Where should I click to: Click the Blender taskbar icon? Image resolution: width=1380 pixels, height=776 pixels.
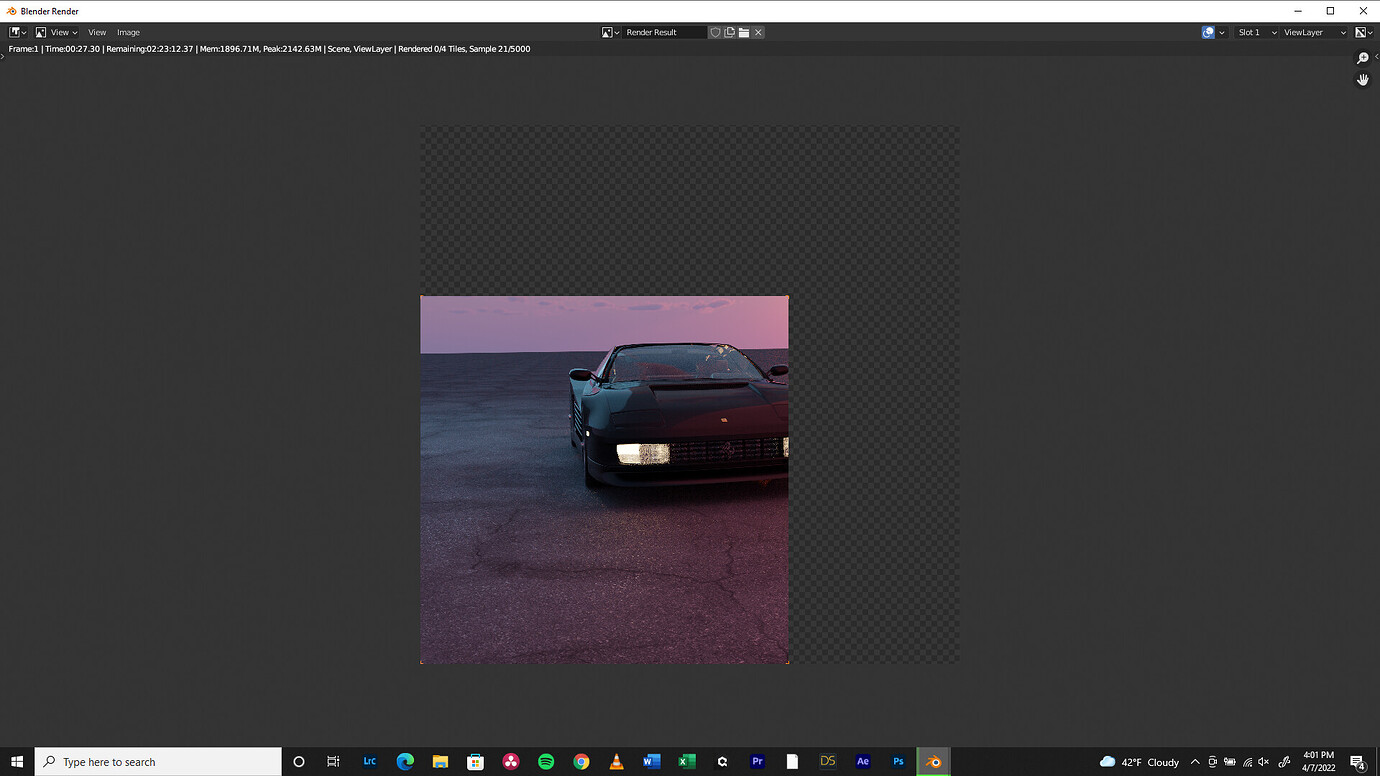(933, 761)
